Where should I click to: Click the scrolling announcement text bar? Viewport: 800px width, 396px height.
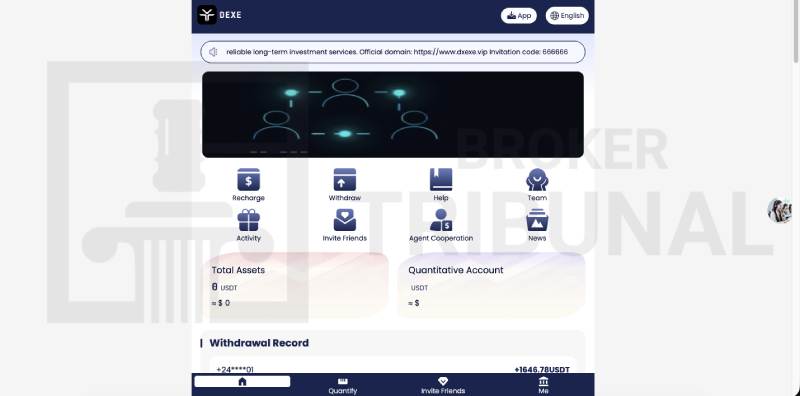coord(393,52)
